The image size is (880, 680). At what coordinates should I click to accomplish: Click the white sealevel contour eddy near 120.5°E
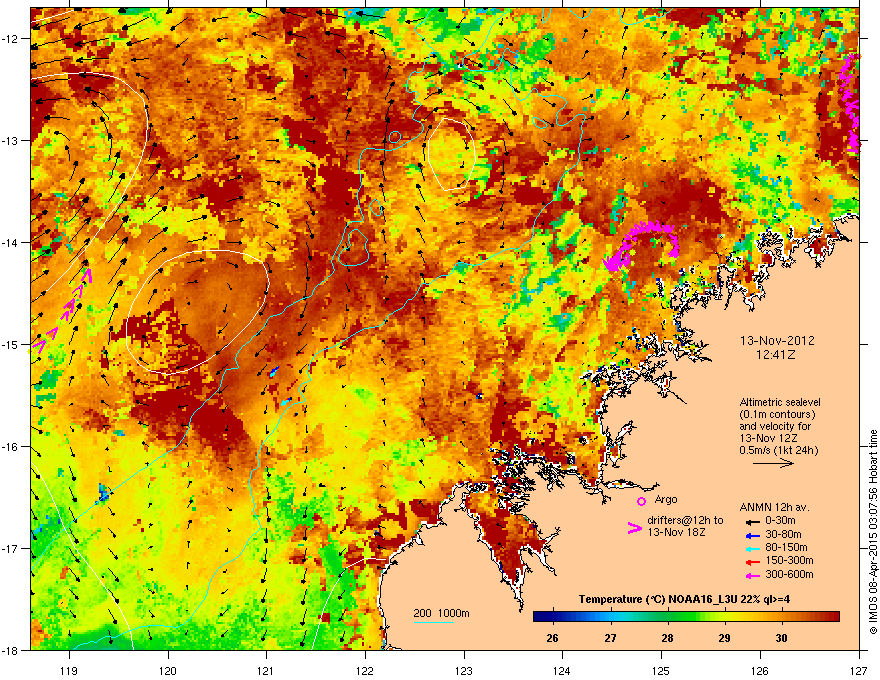[198, 312]
